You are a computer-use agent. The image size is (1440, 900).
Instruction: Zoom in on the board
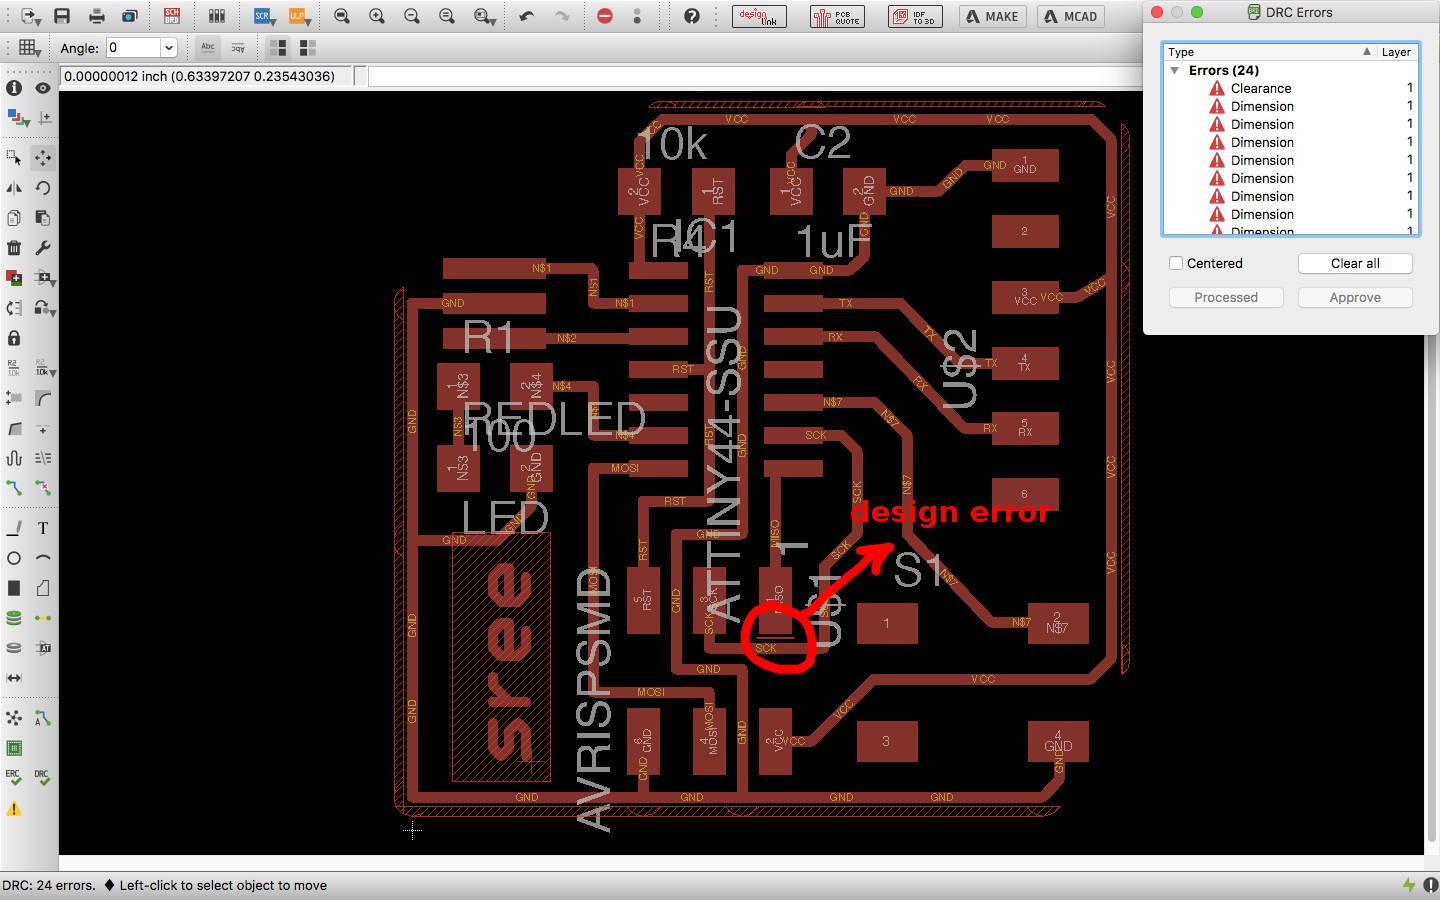point(377,16)
